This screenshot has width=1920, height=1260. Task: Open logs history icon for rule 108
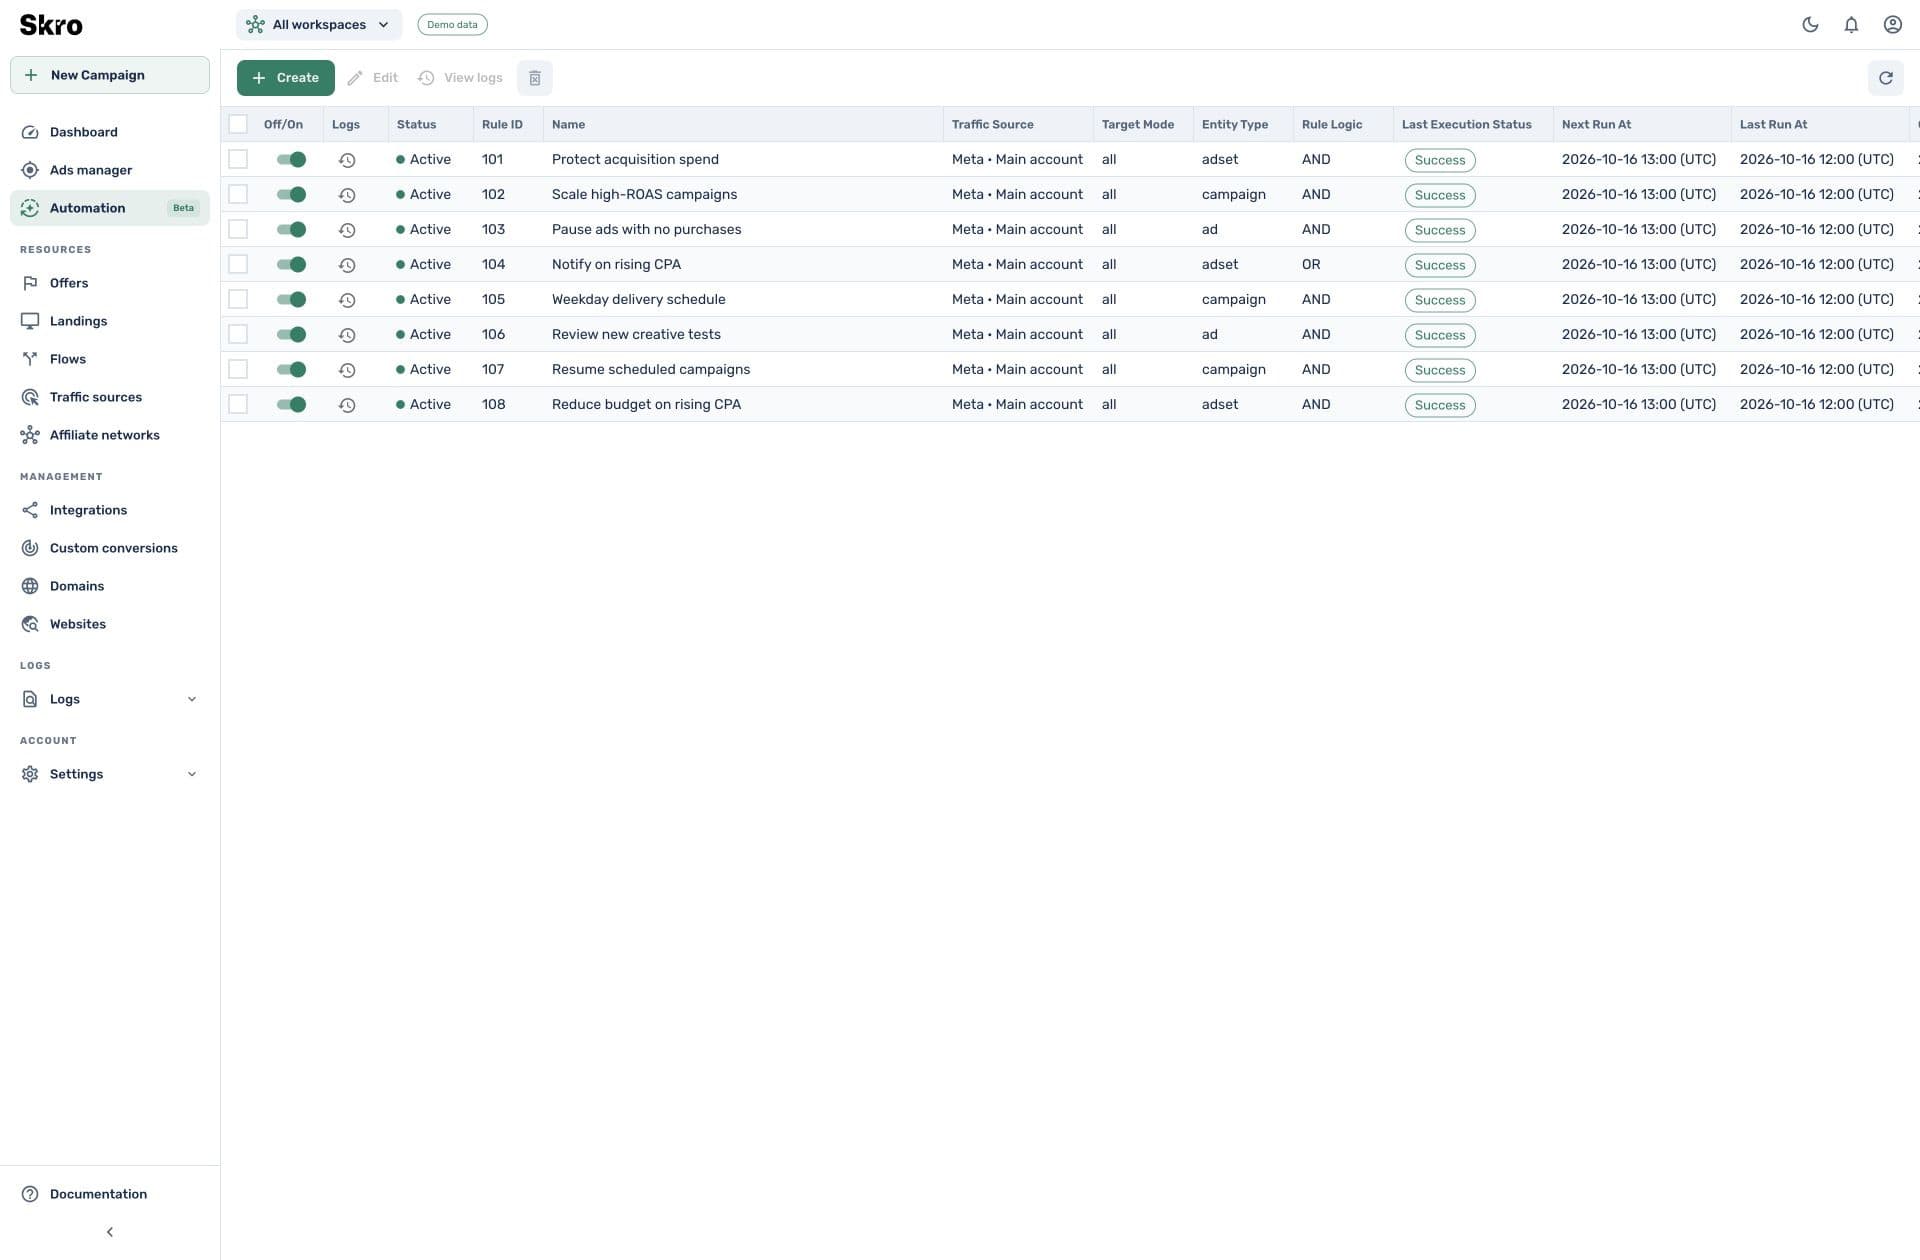pos(347,405)
